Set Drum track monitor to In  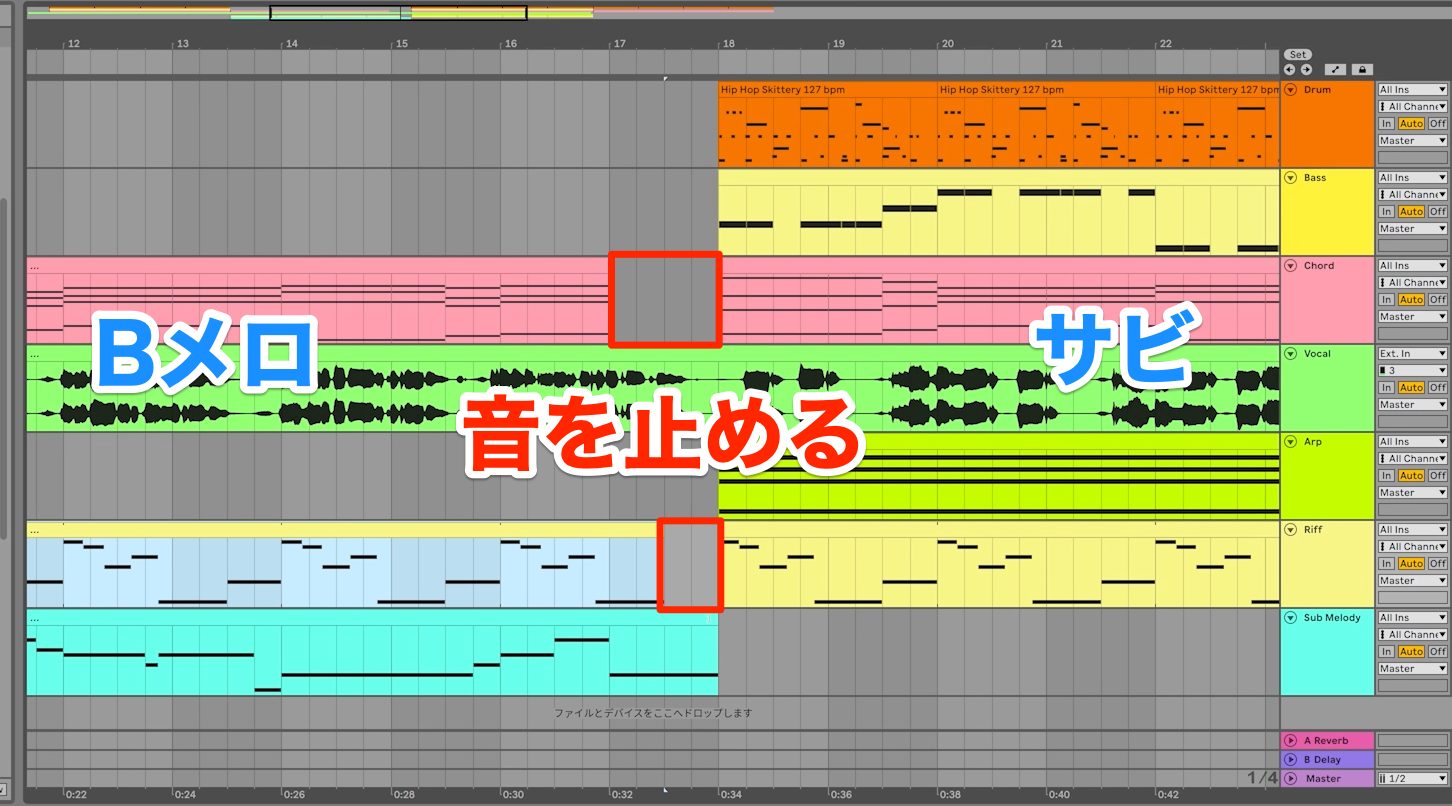coord(1386,124)
